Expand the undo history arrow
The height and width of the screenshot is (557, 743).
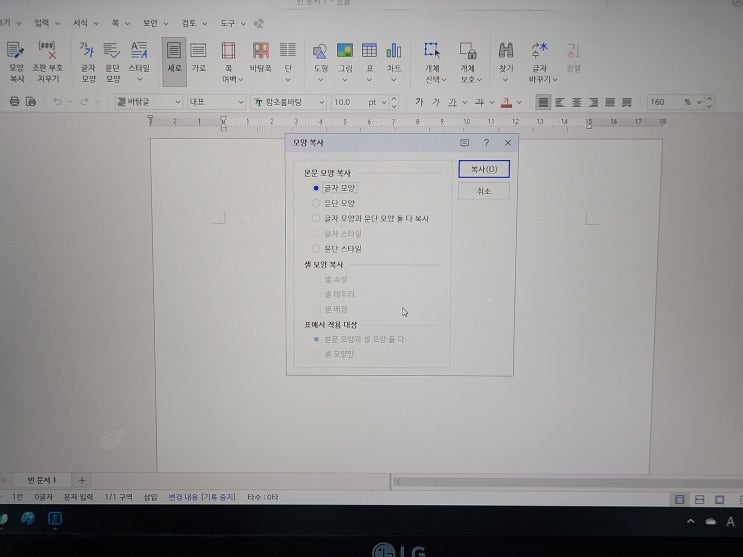click(70, 101)
